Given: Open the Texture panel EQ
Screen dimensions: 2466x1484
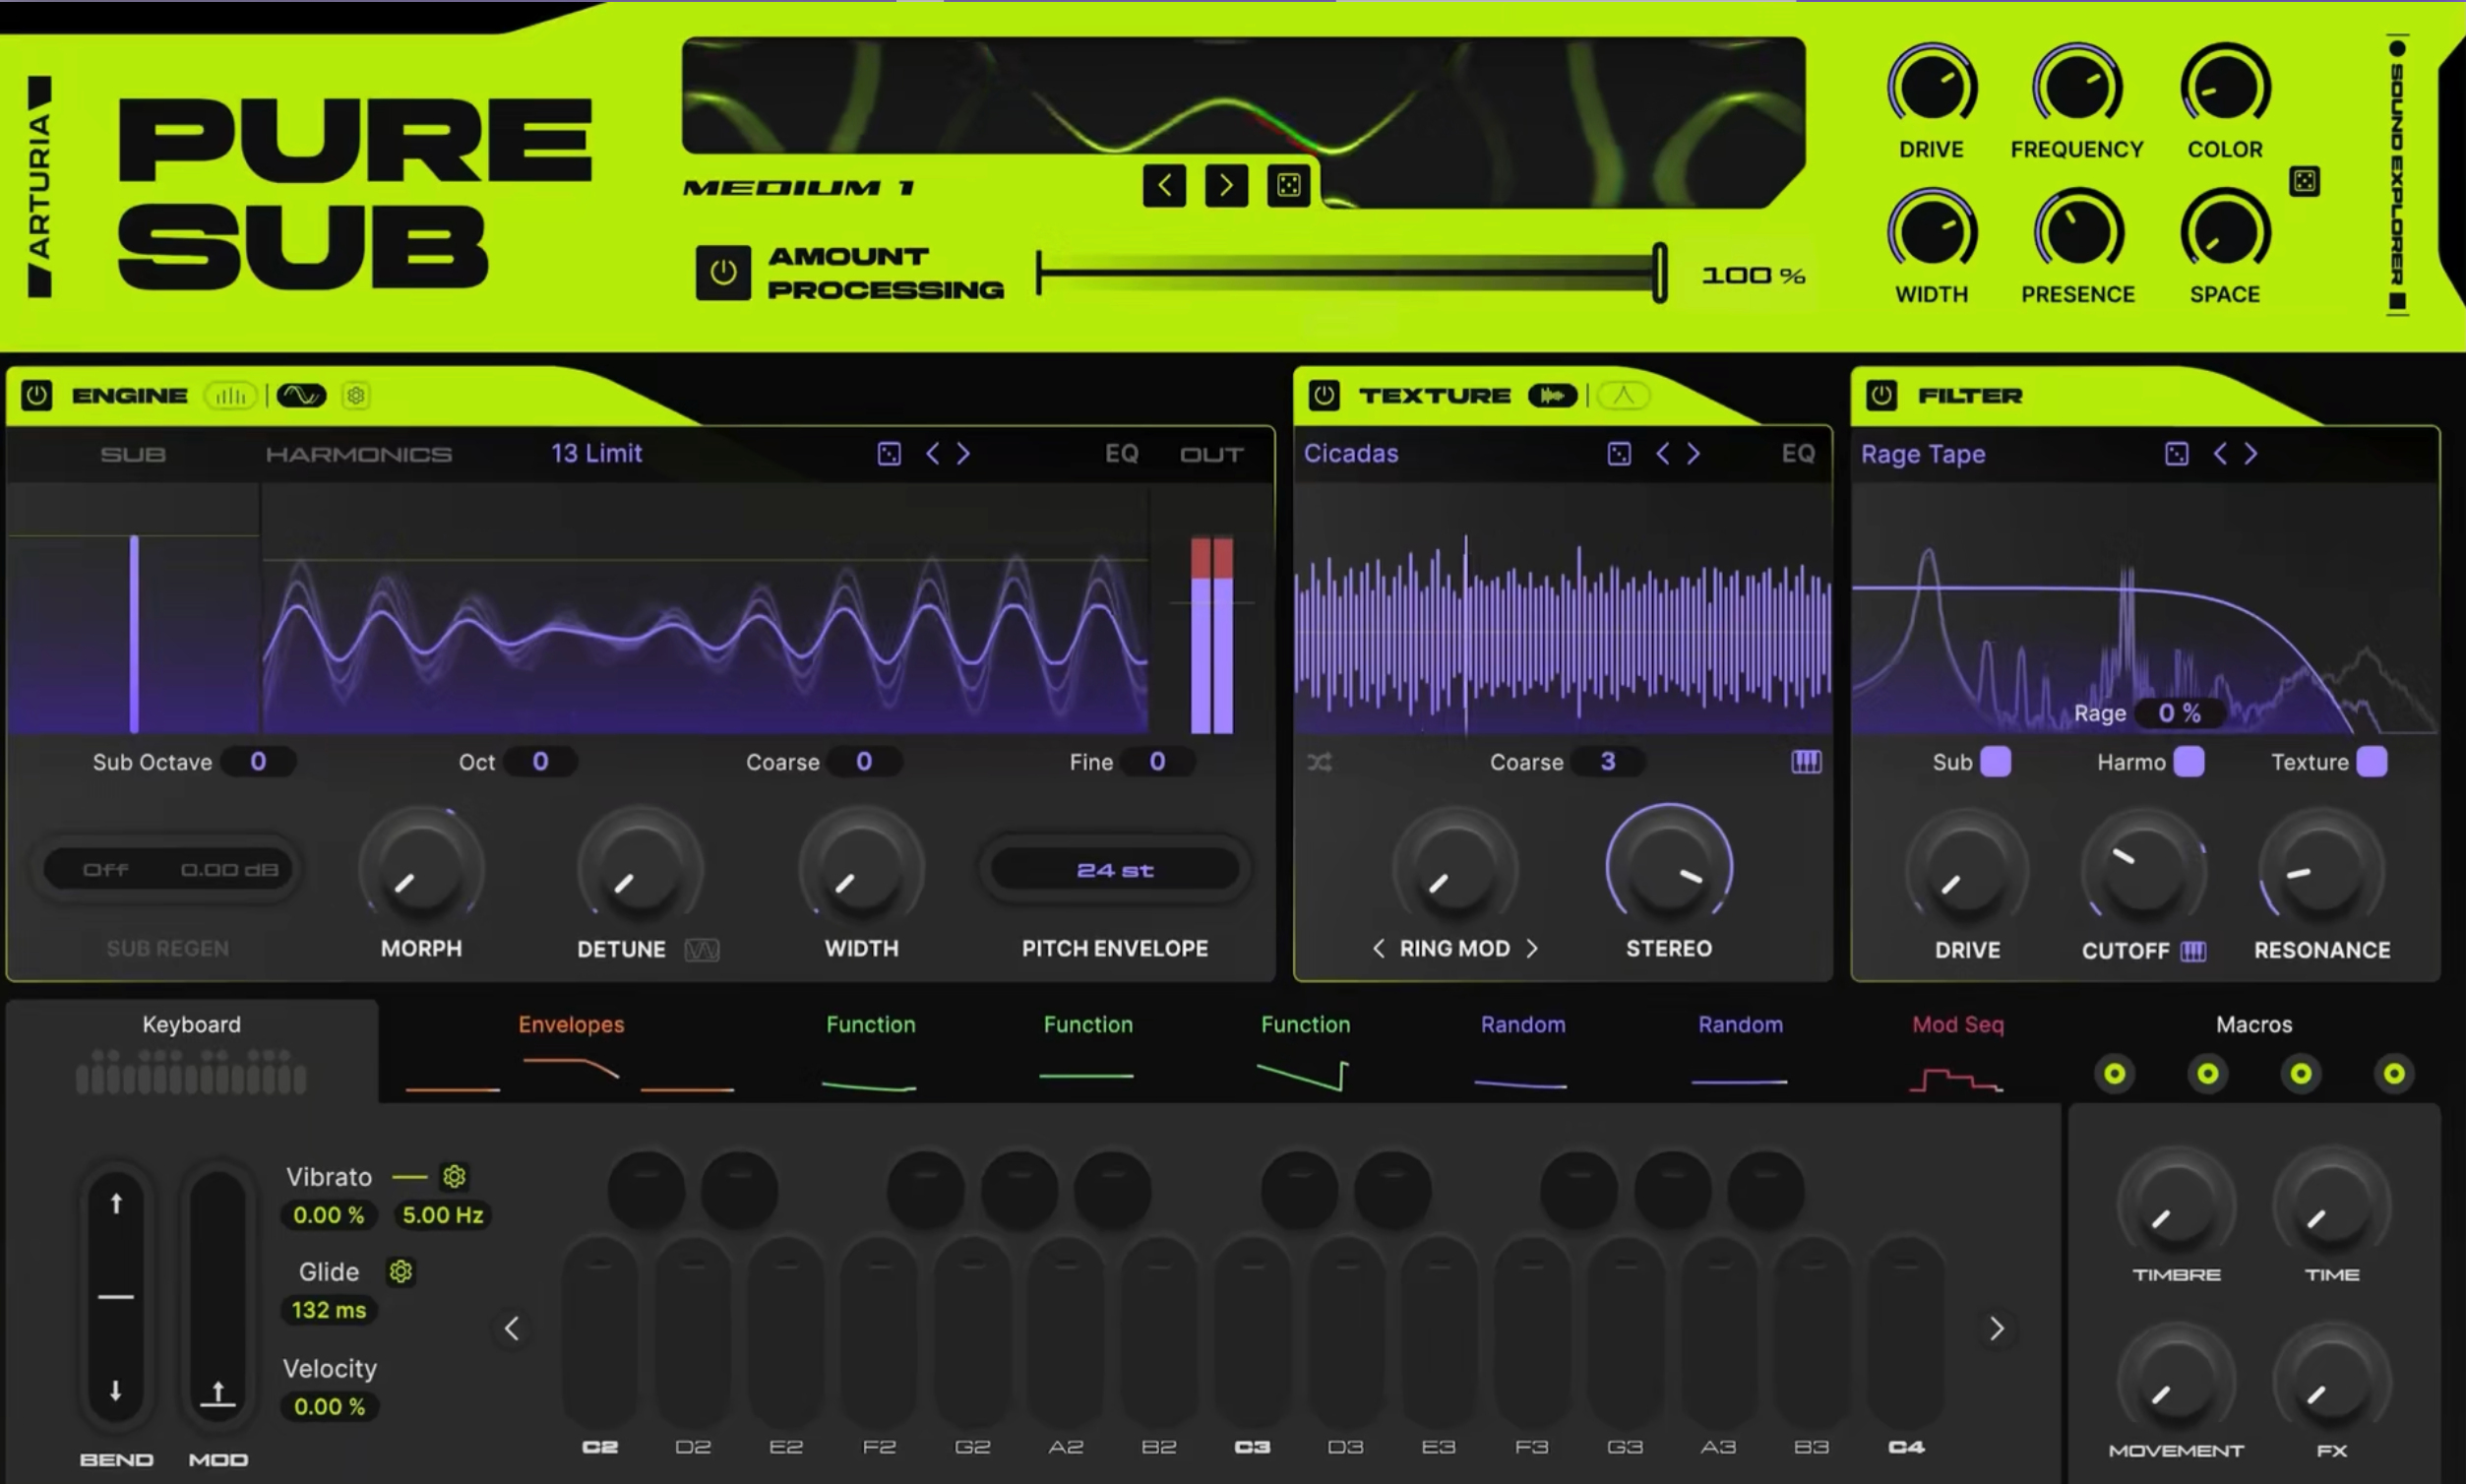Looking at the screenshot, I should (x=1798, y=454).
